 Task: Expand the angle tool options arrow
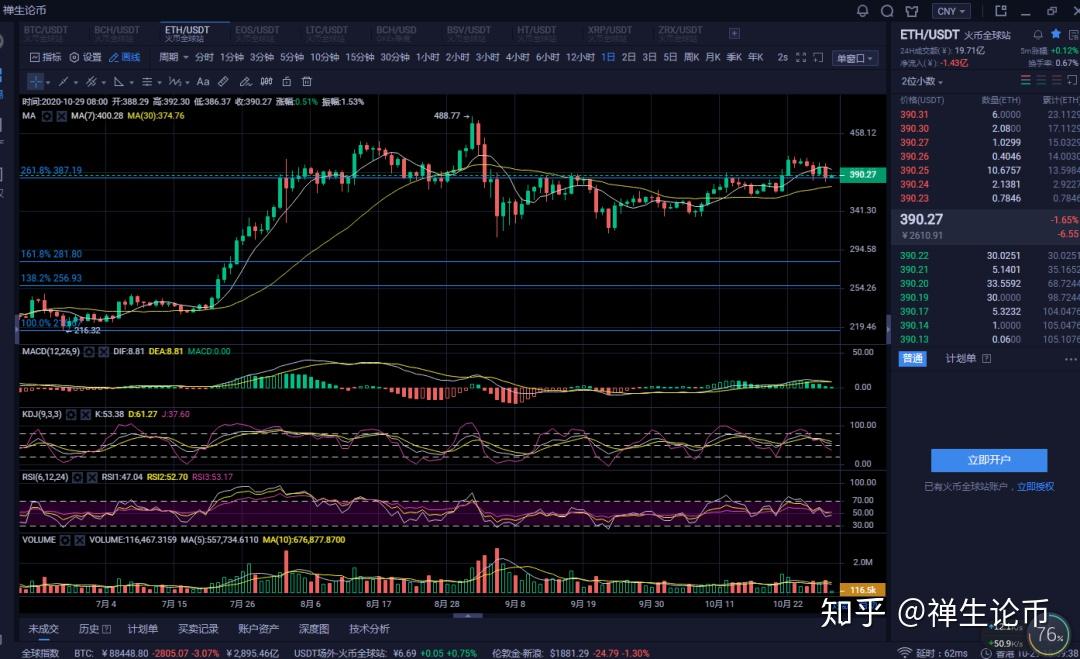click(131, 83)
